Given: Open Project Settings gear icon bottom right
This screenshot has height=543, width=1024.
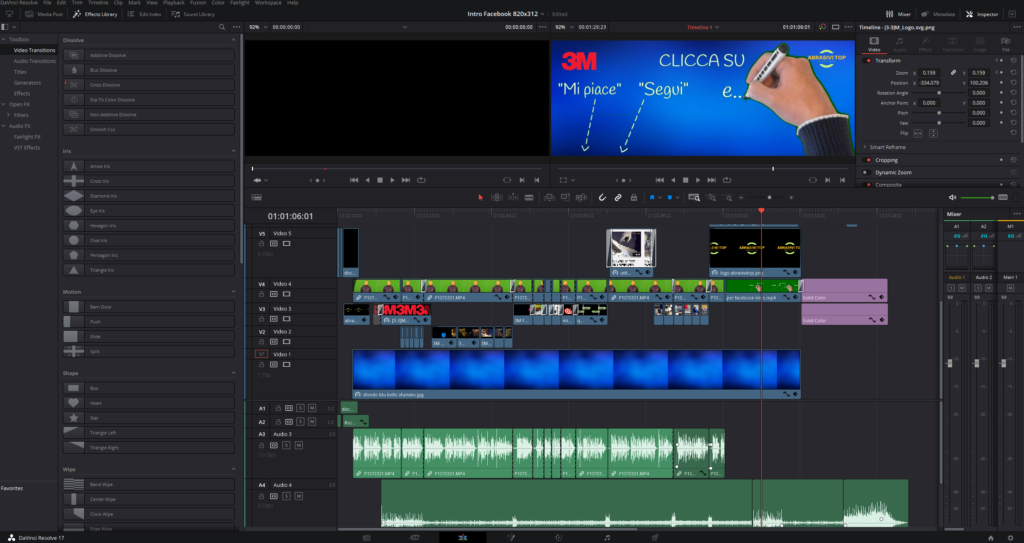Looking at the screenshot, I should pos(1008,538).
